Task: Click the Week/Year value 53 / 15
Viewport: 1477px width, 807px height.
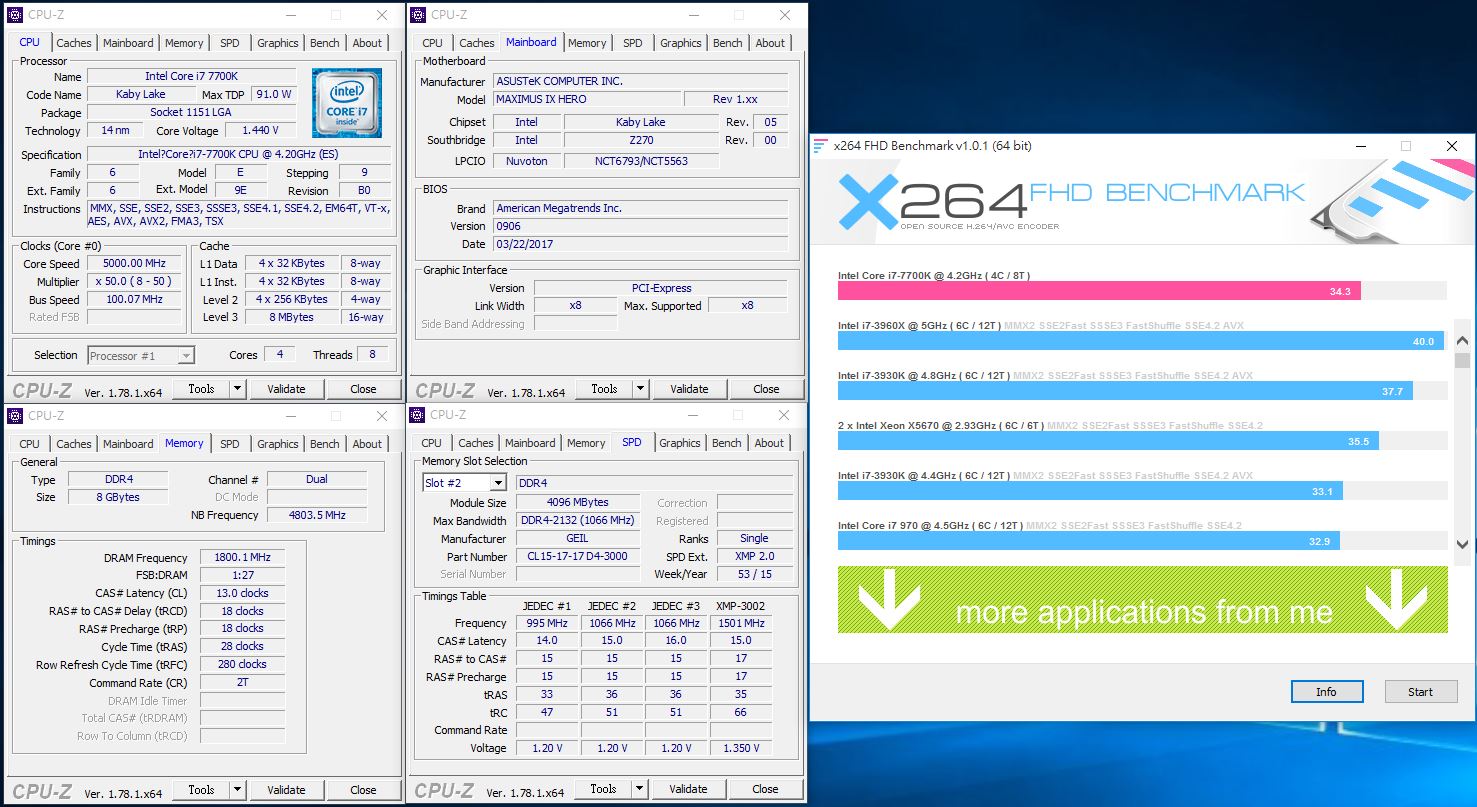Action: (x=754, y=575)
